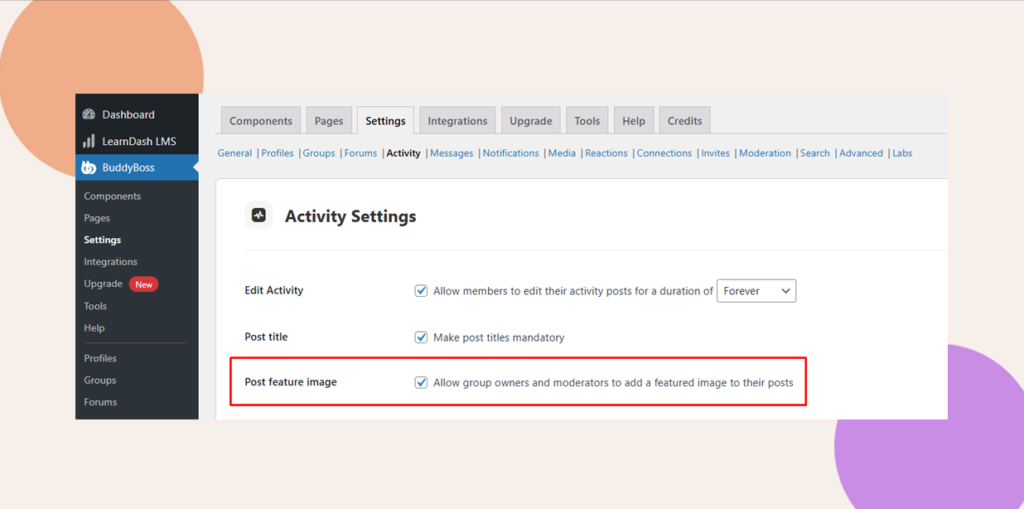1024x509 pixels.
Task: Open the Moderation settings sub-link
Action: tap(765, 153)
